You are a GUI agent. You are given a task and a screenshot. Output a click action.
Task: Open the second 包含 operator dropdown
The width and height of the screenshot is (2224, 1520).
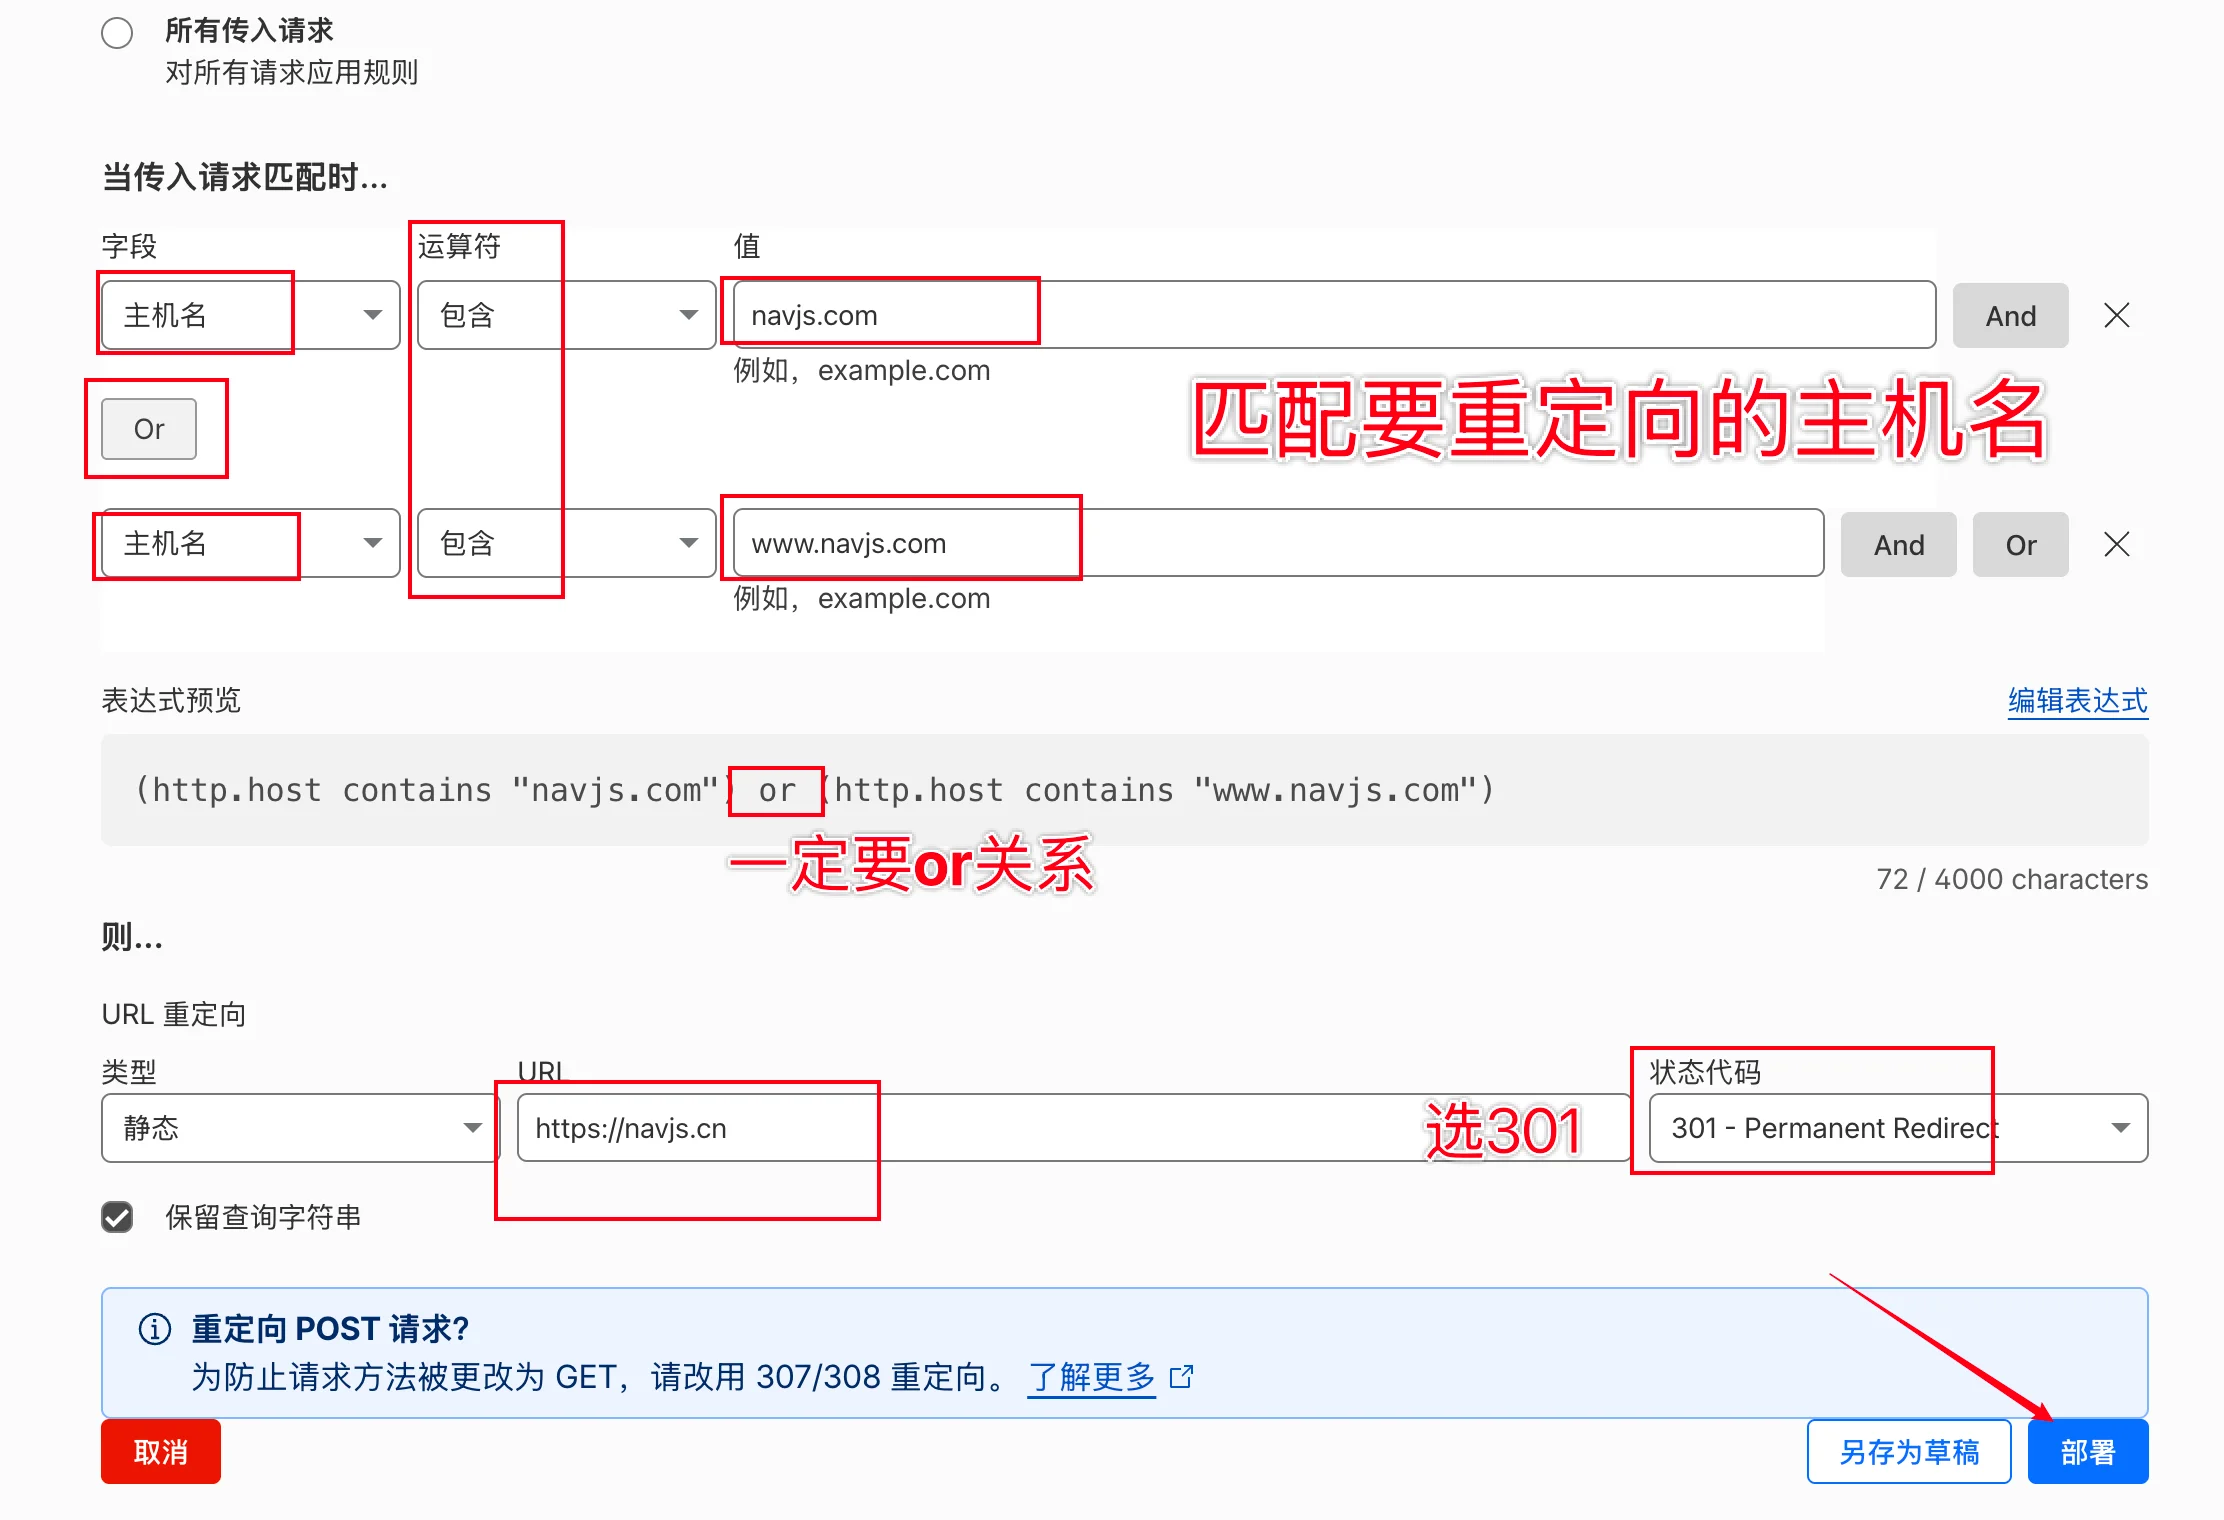coord(566,543)
